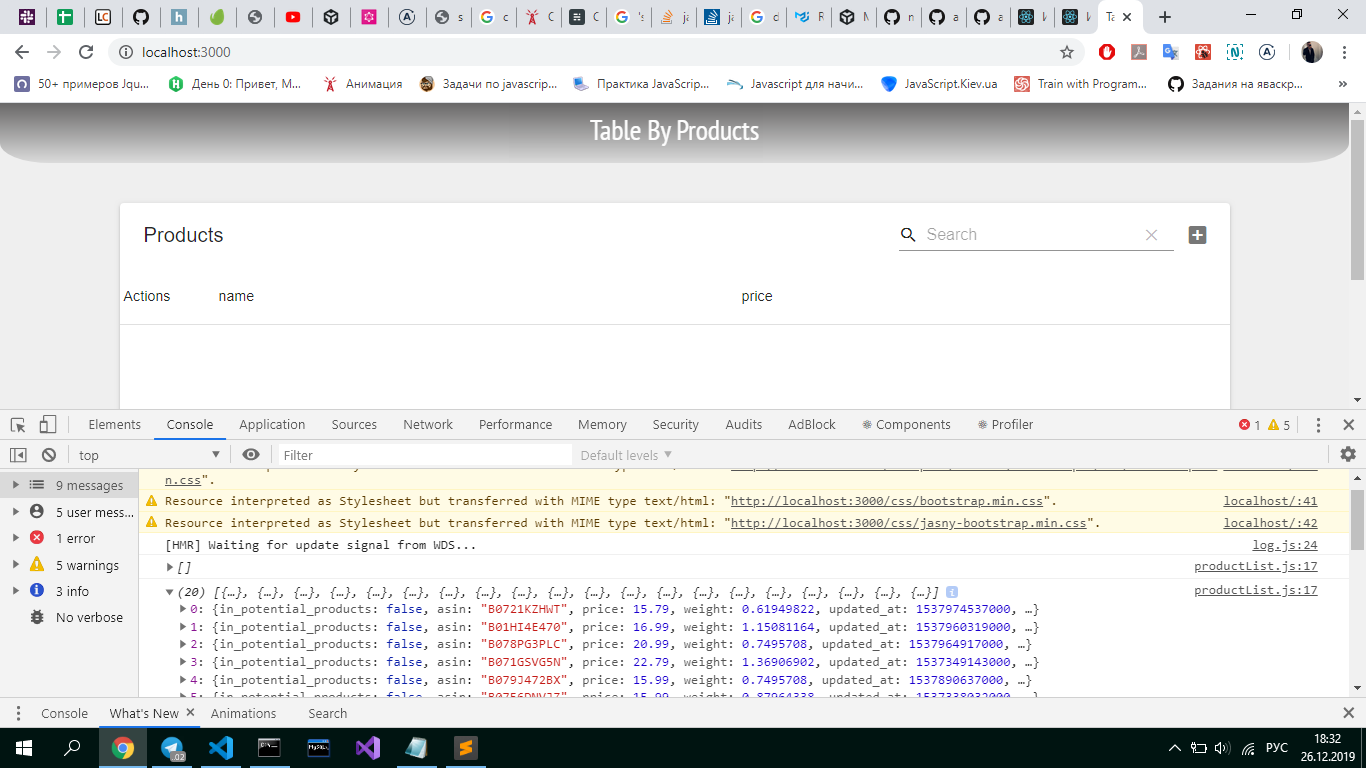This screenshot has width=1366, height=768.
Task: Open the console settings gear
Action: pos(1348,455)
